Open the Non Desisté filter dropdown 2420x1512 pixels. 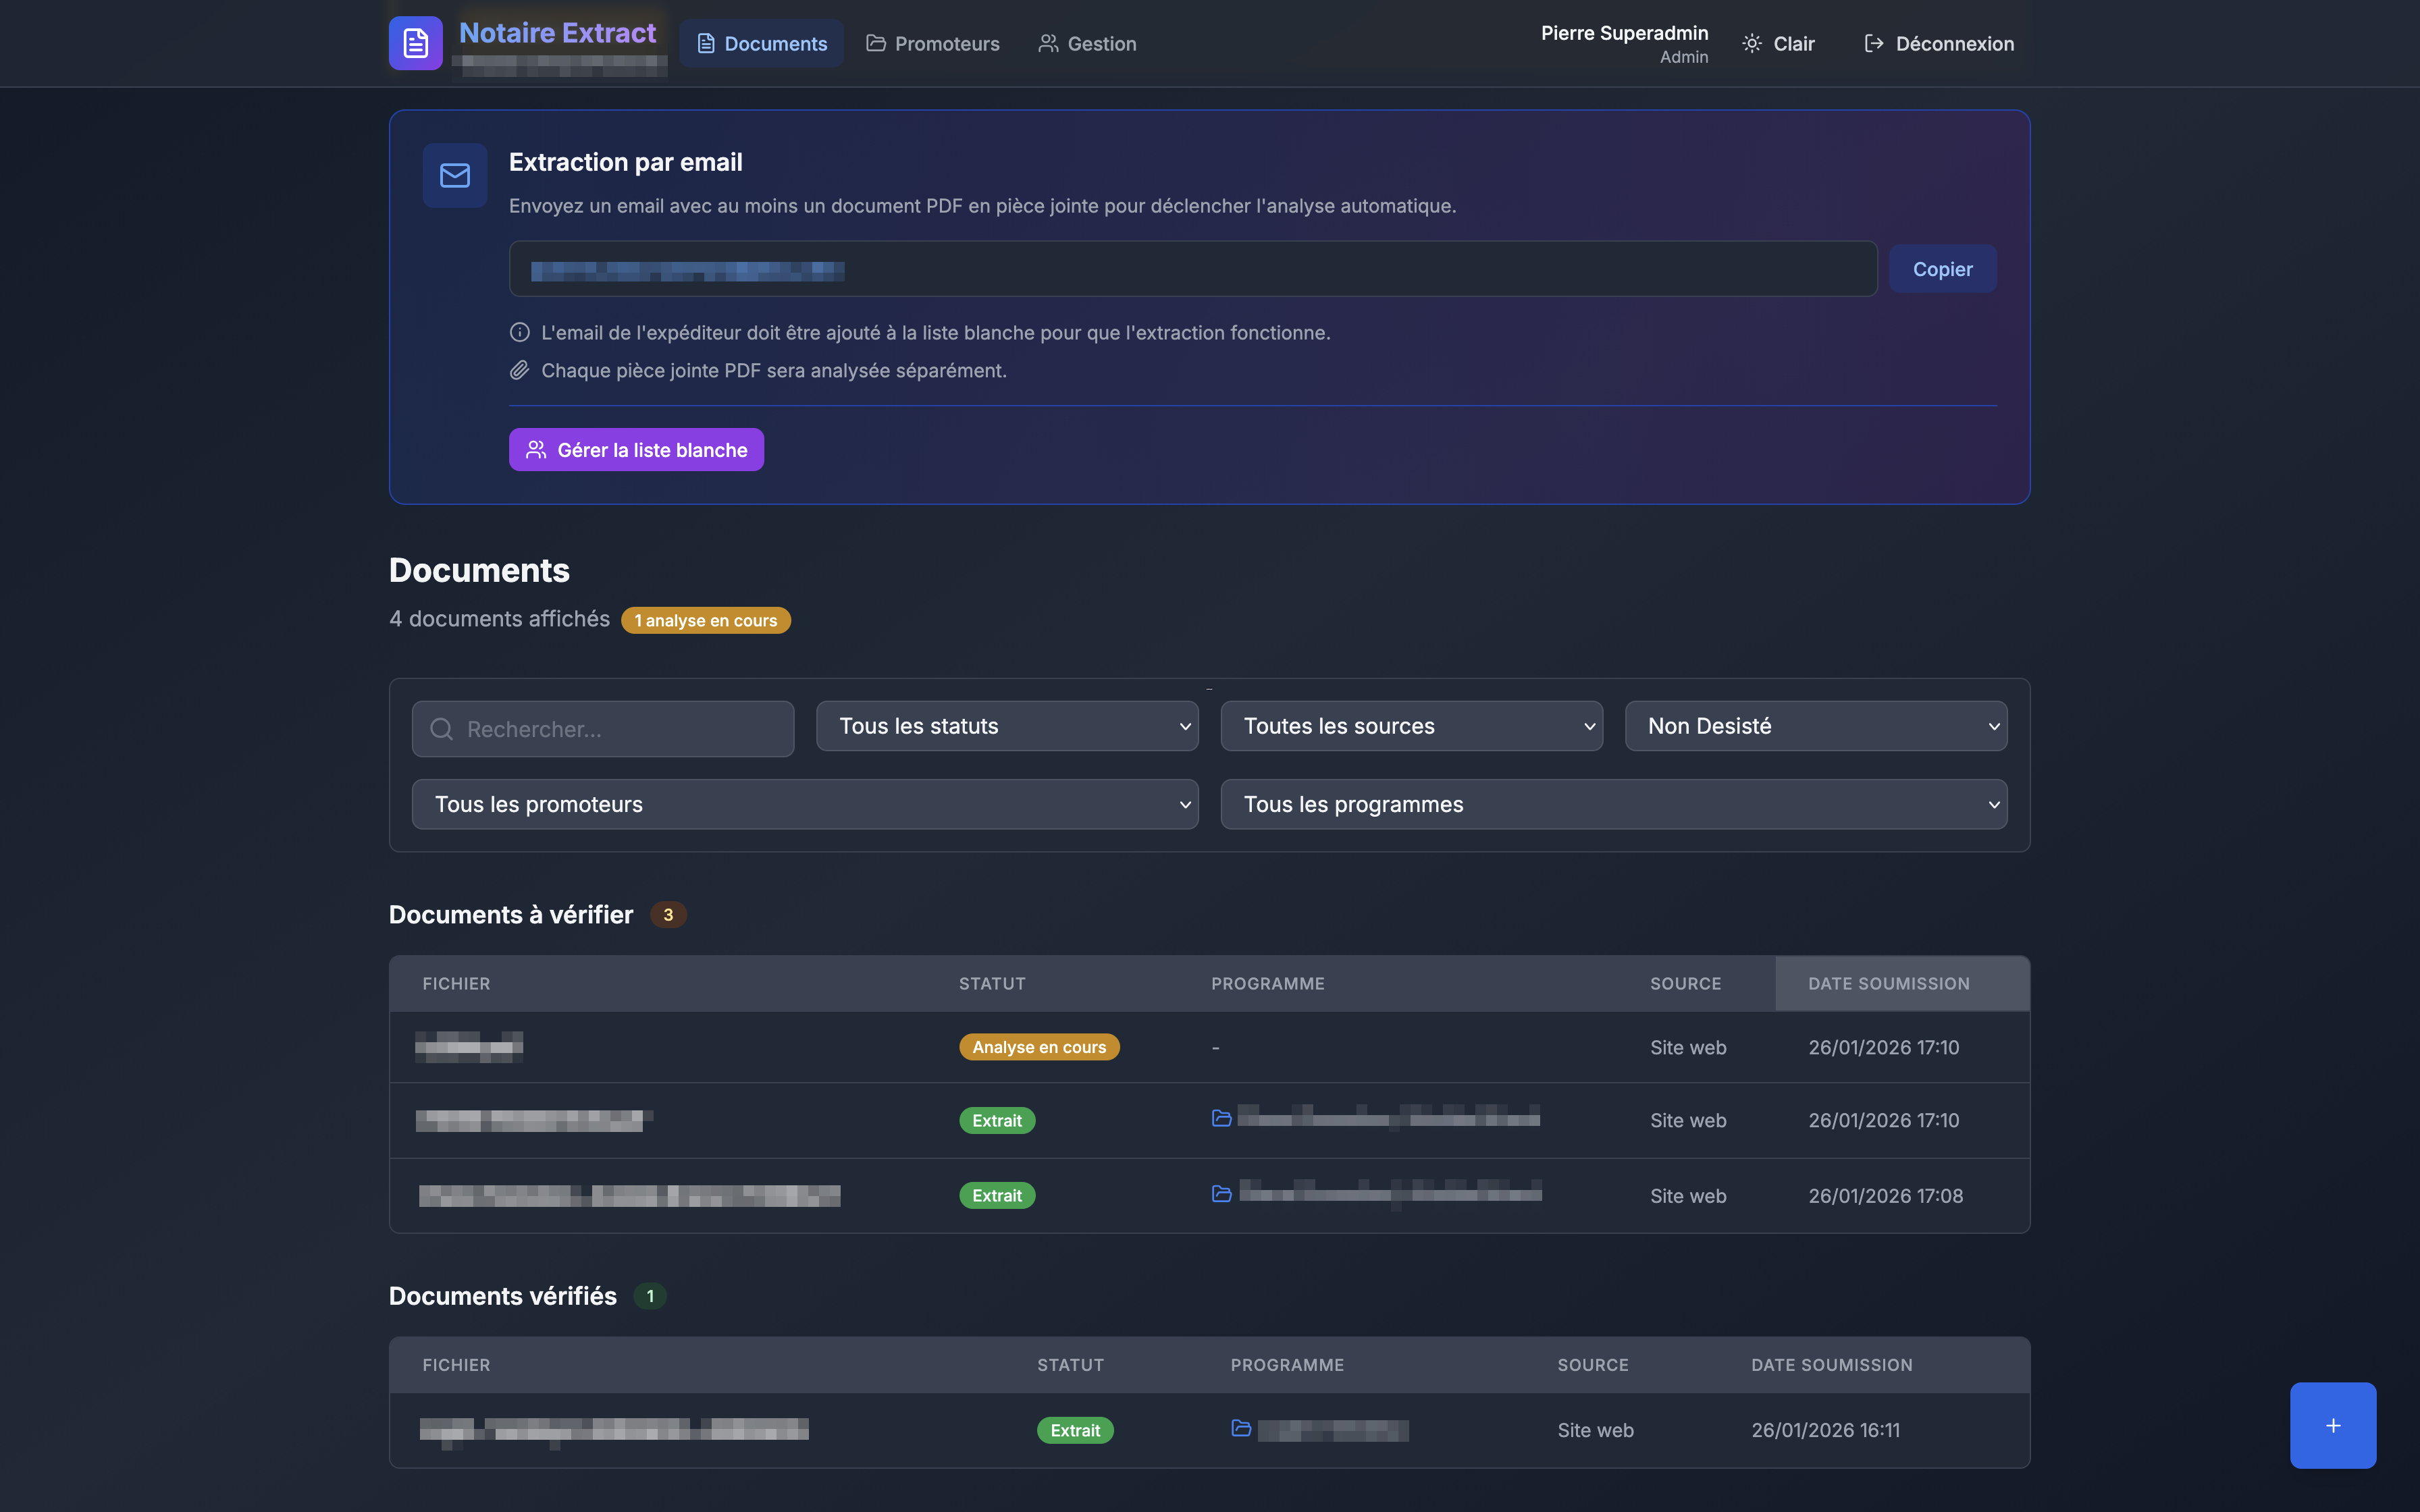[1815, 726]
